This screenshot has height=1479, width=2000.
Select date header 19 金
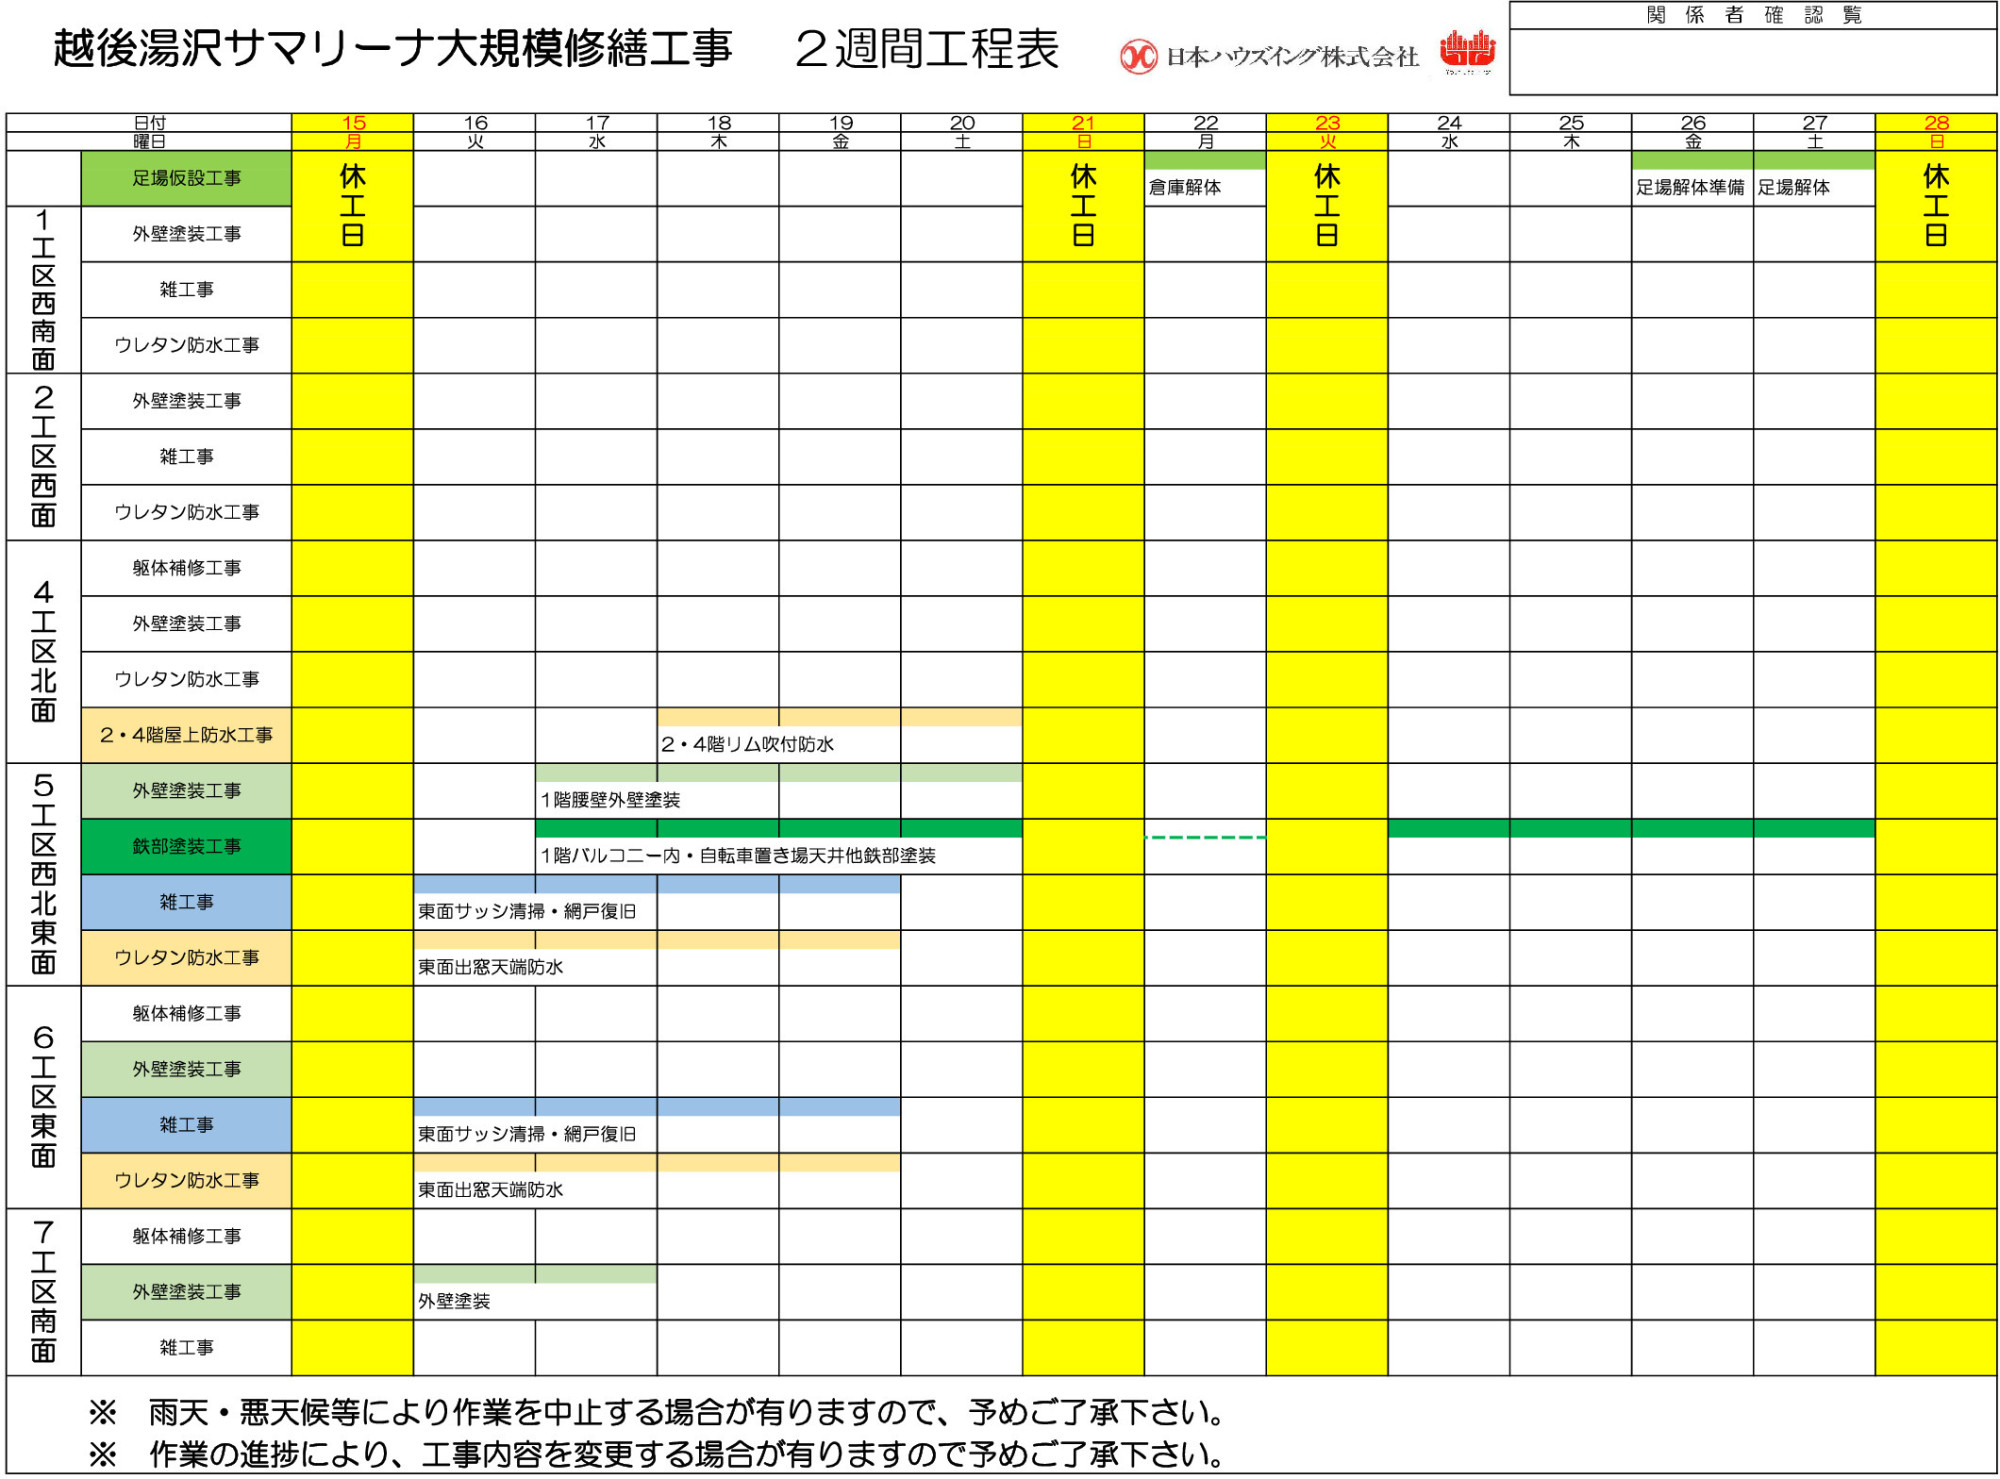coord(840,132)
